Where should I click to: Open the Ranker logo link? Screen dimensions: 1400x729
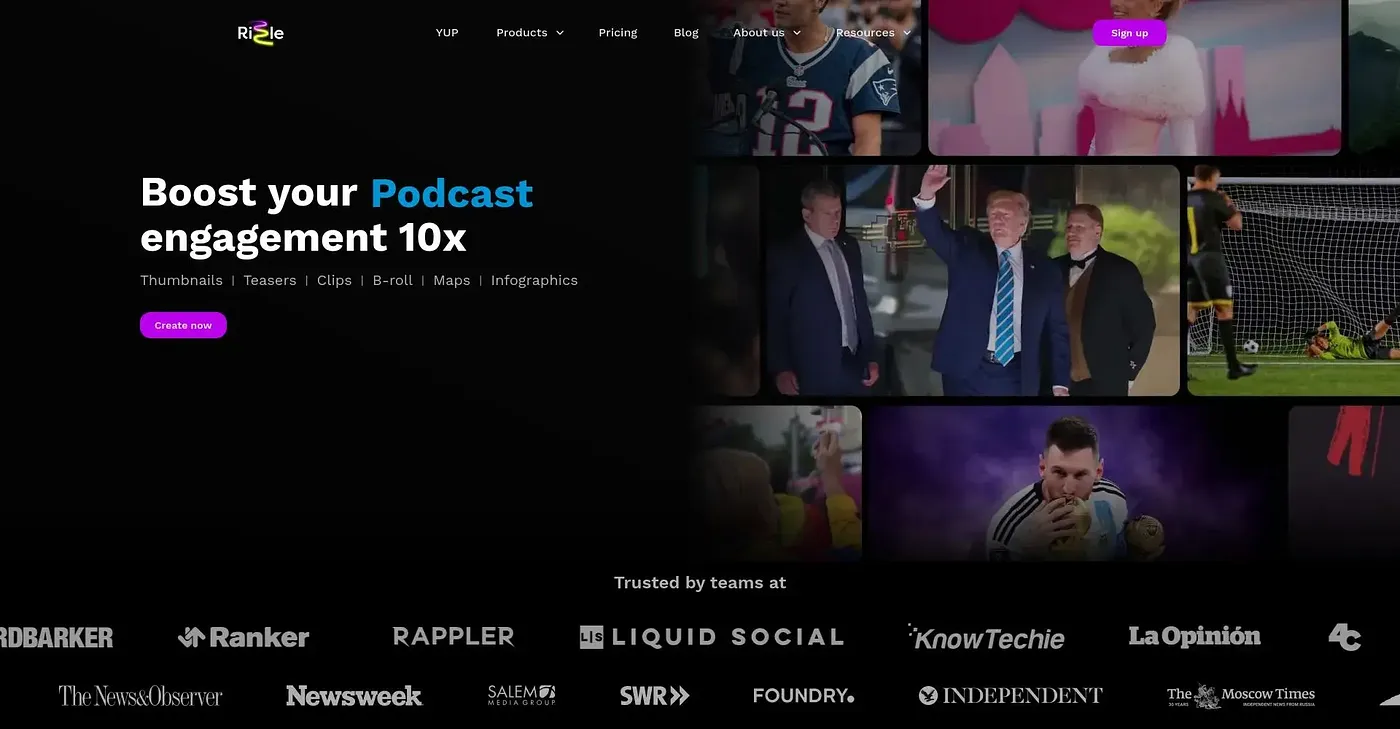point(243,637)
